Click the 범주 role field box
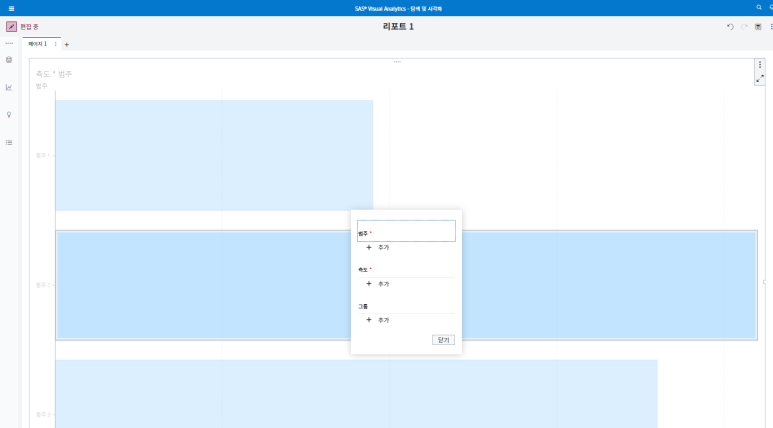Viewport: 773px width, 428px height. (406, 231)
